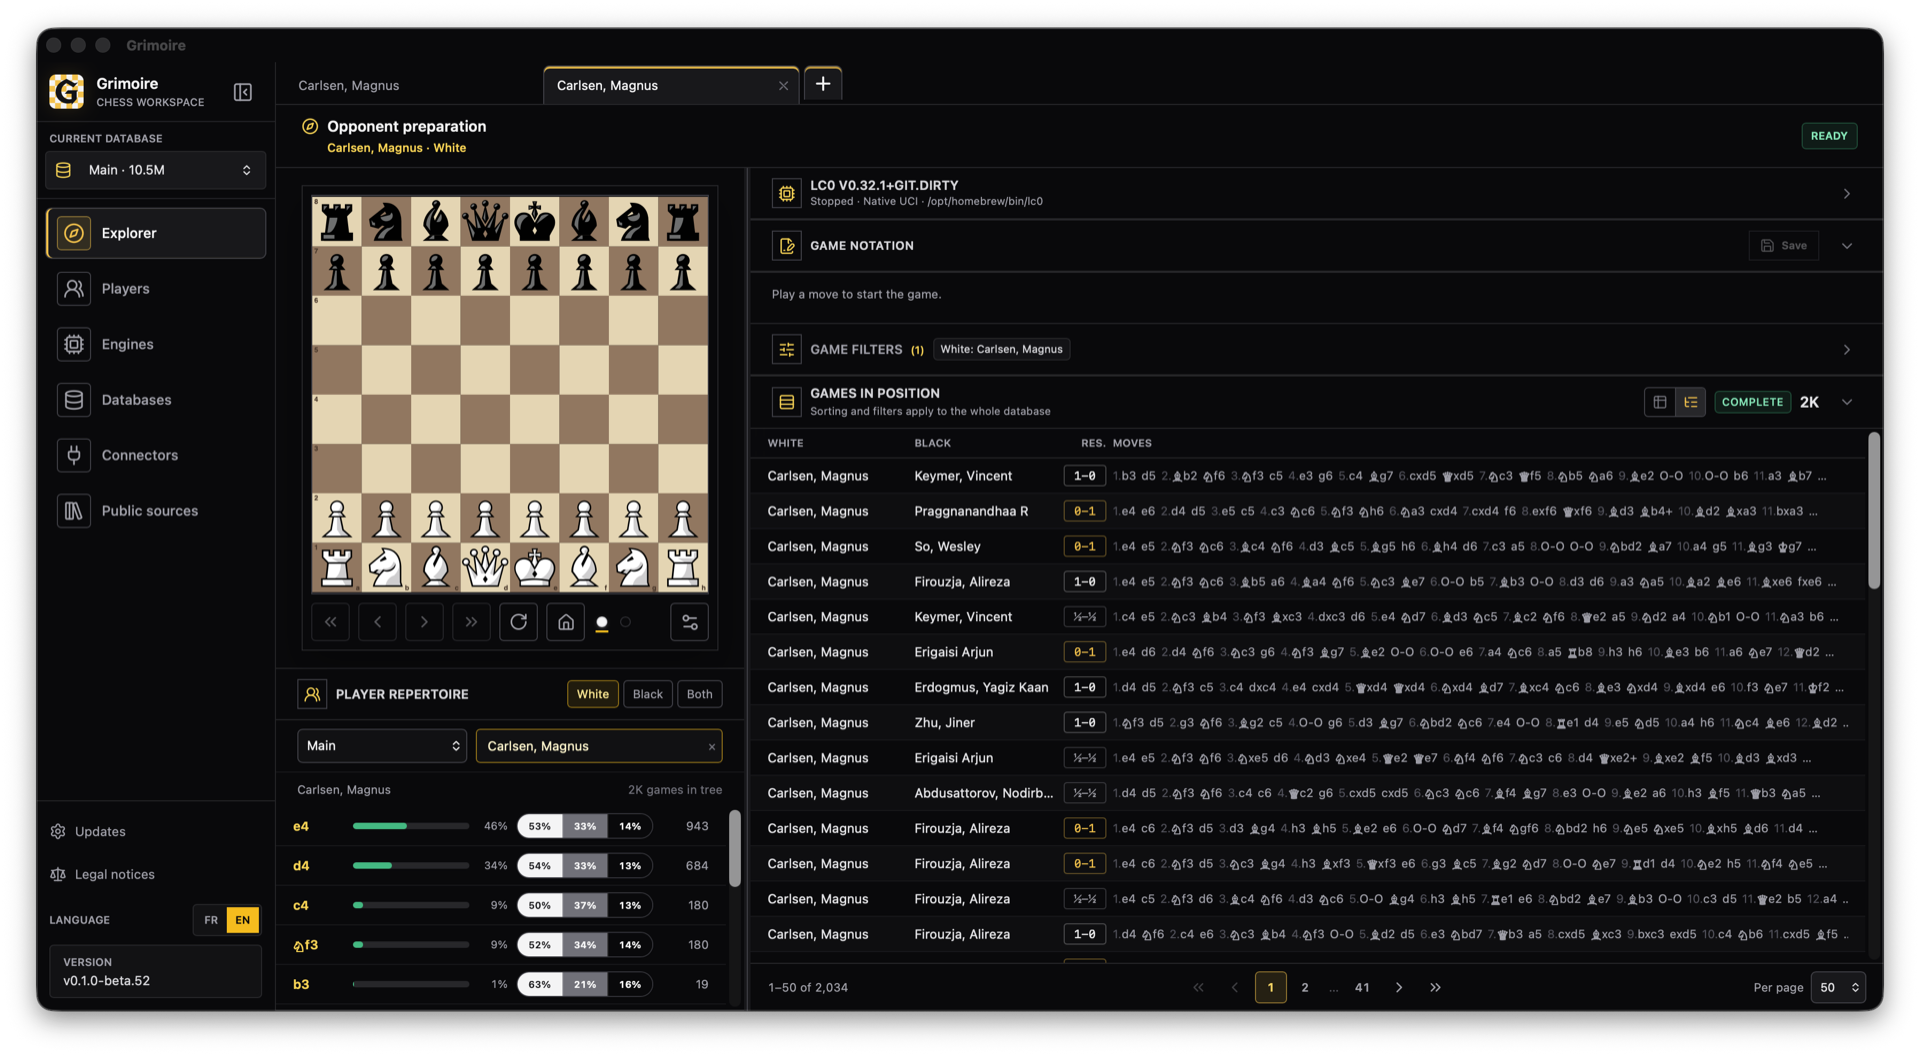This screenshot has width=1920, height=1056.
Task: Show White repertoire
Action: pos(592,694)
